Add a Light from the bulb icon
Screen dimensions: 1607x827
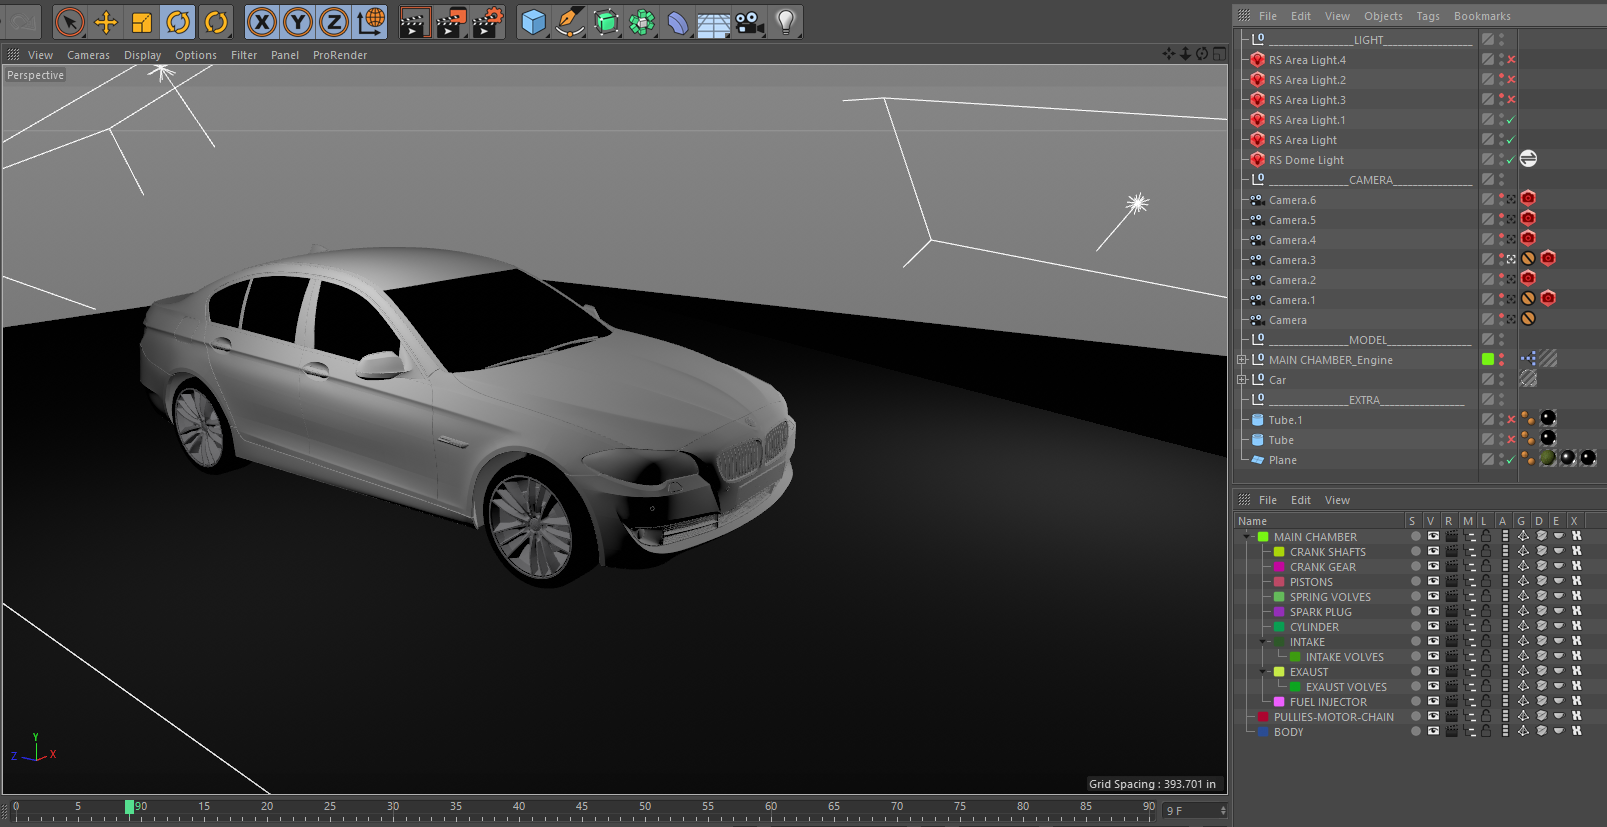786,22
